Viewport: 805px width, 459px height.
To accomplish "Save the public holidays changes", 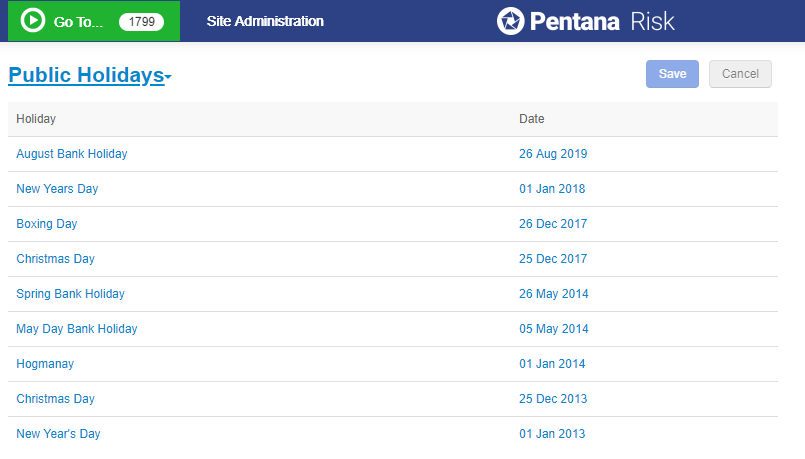I will point(672,74).
